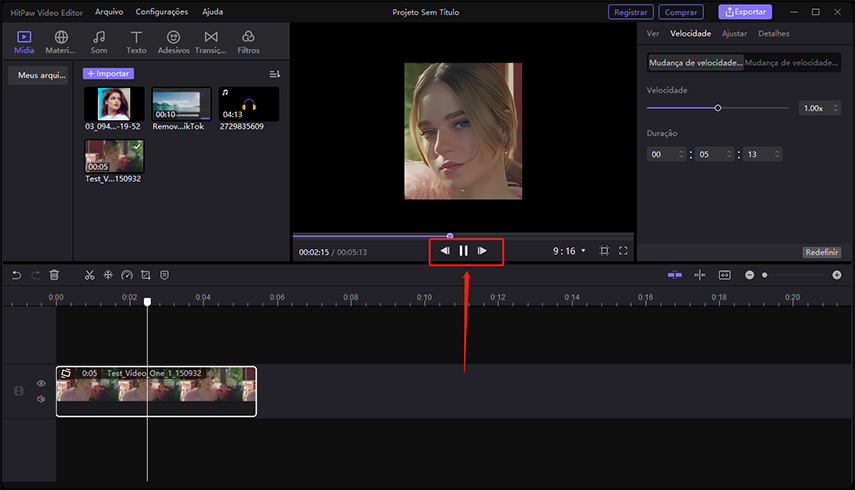Image resolution: width=855 pixels, height=490 pixels.
Task: Adjust the frames 13 stepper arrows
Action: [777, 154]
